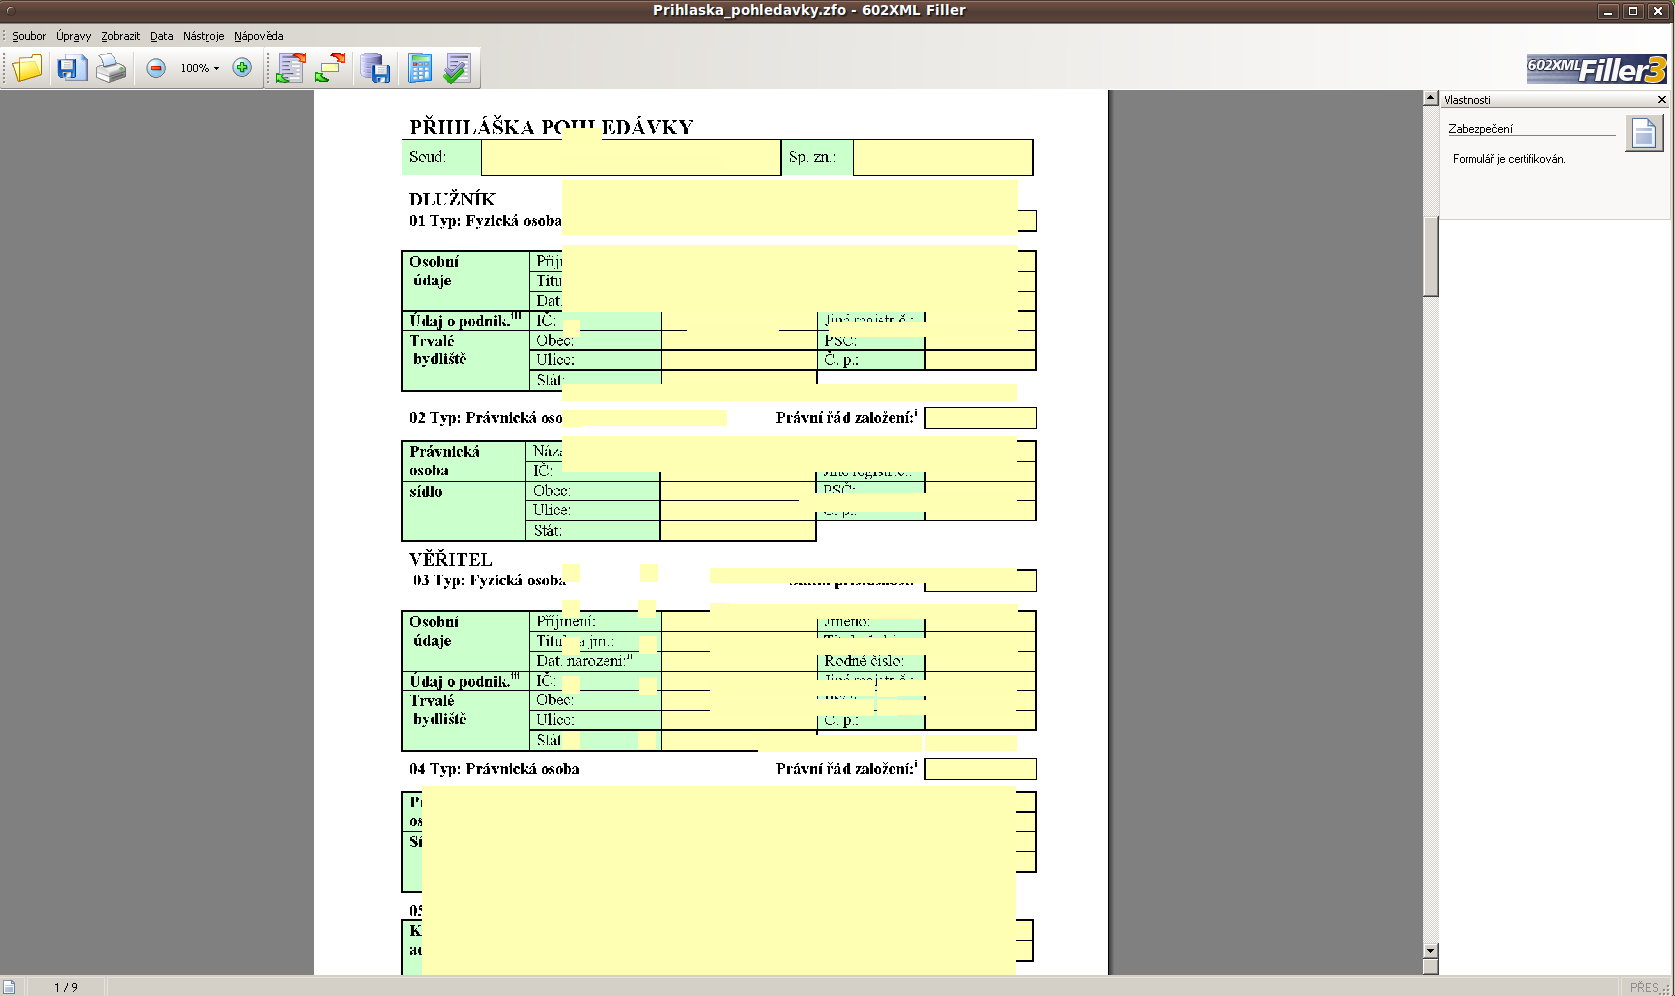Click the page icon in the status bar
The height and width of the screenshot is (996, 1675).
click(9, 987)
